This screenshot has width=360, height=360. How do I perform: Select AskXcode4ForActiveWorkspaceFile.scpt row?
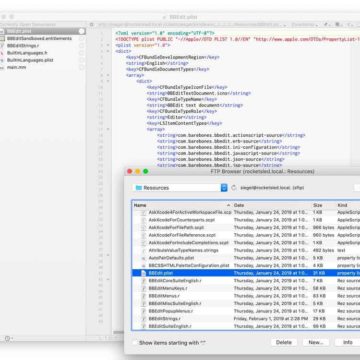click(246, 212)
